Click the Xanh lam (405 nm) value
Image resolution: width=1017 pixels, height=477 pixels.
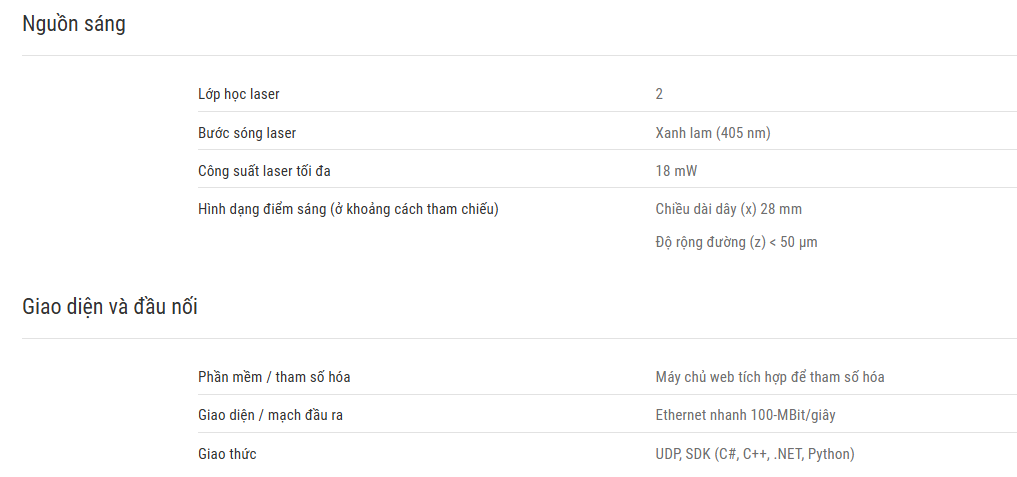coord(713,133)
